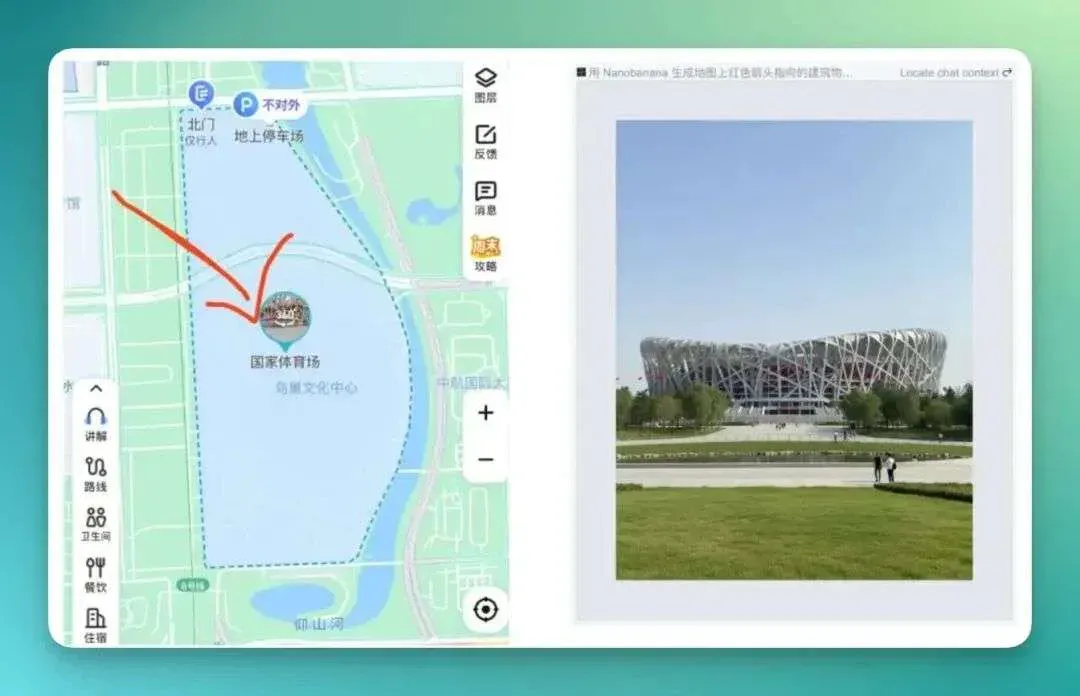
Task: Recenter map with the locate button
Action: (x=486, y=609)
